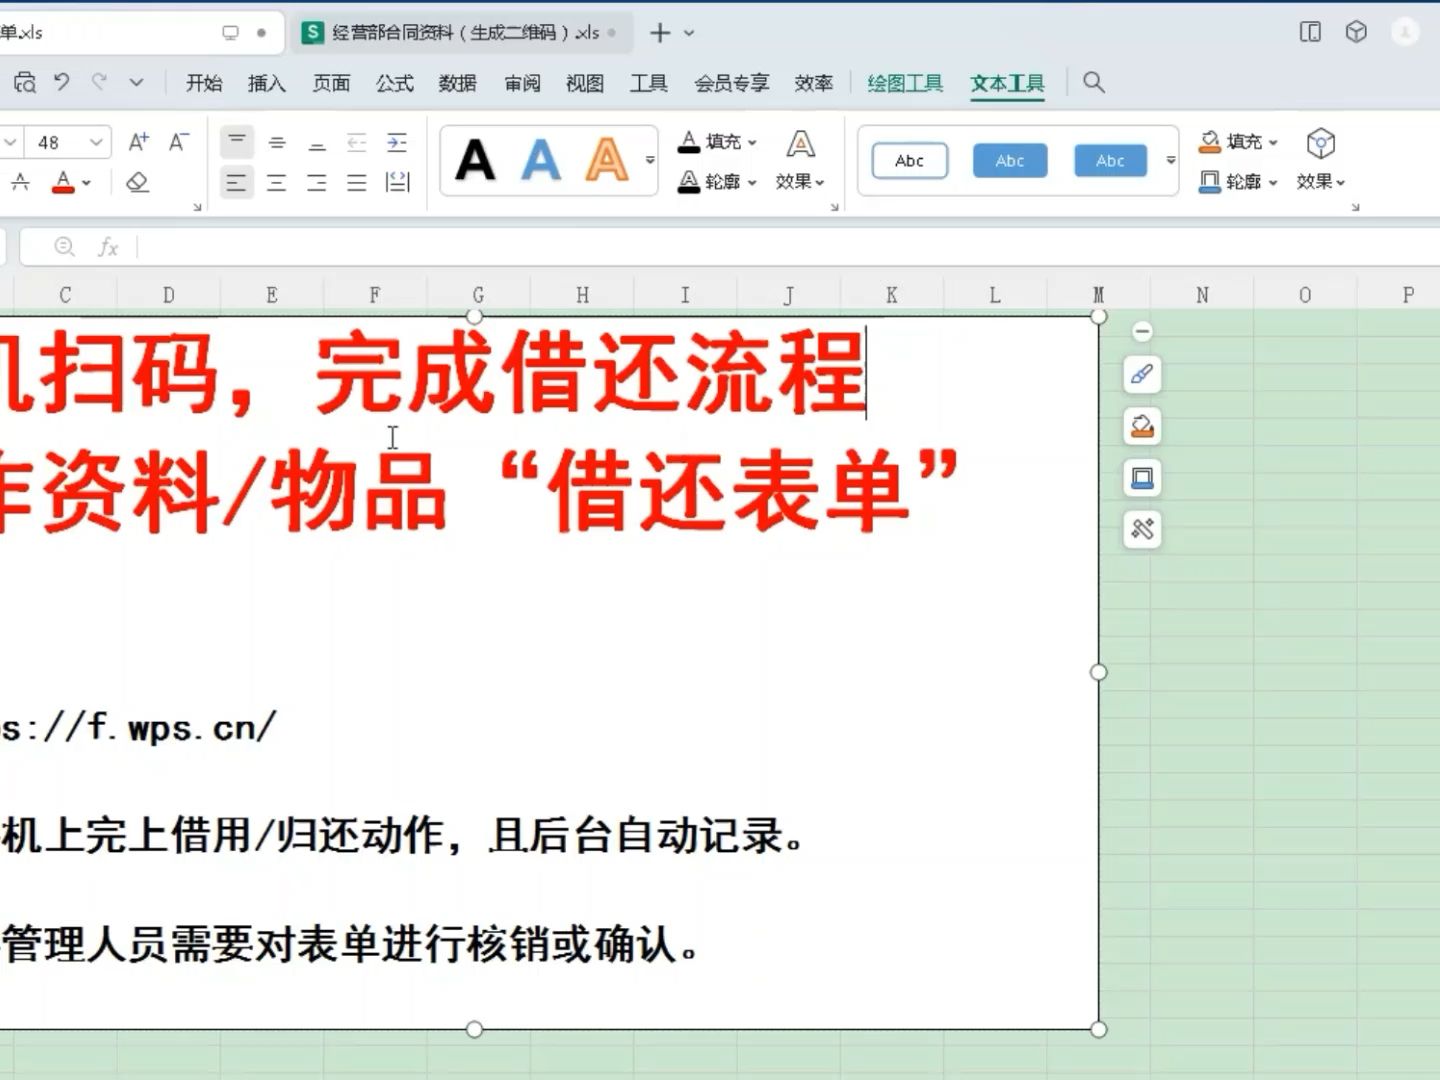Click the magic wand icon in the floating sidebar
1440x1080 pixels.
(1142, 530)
